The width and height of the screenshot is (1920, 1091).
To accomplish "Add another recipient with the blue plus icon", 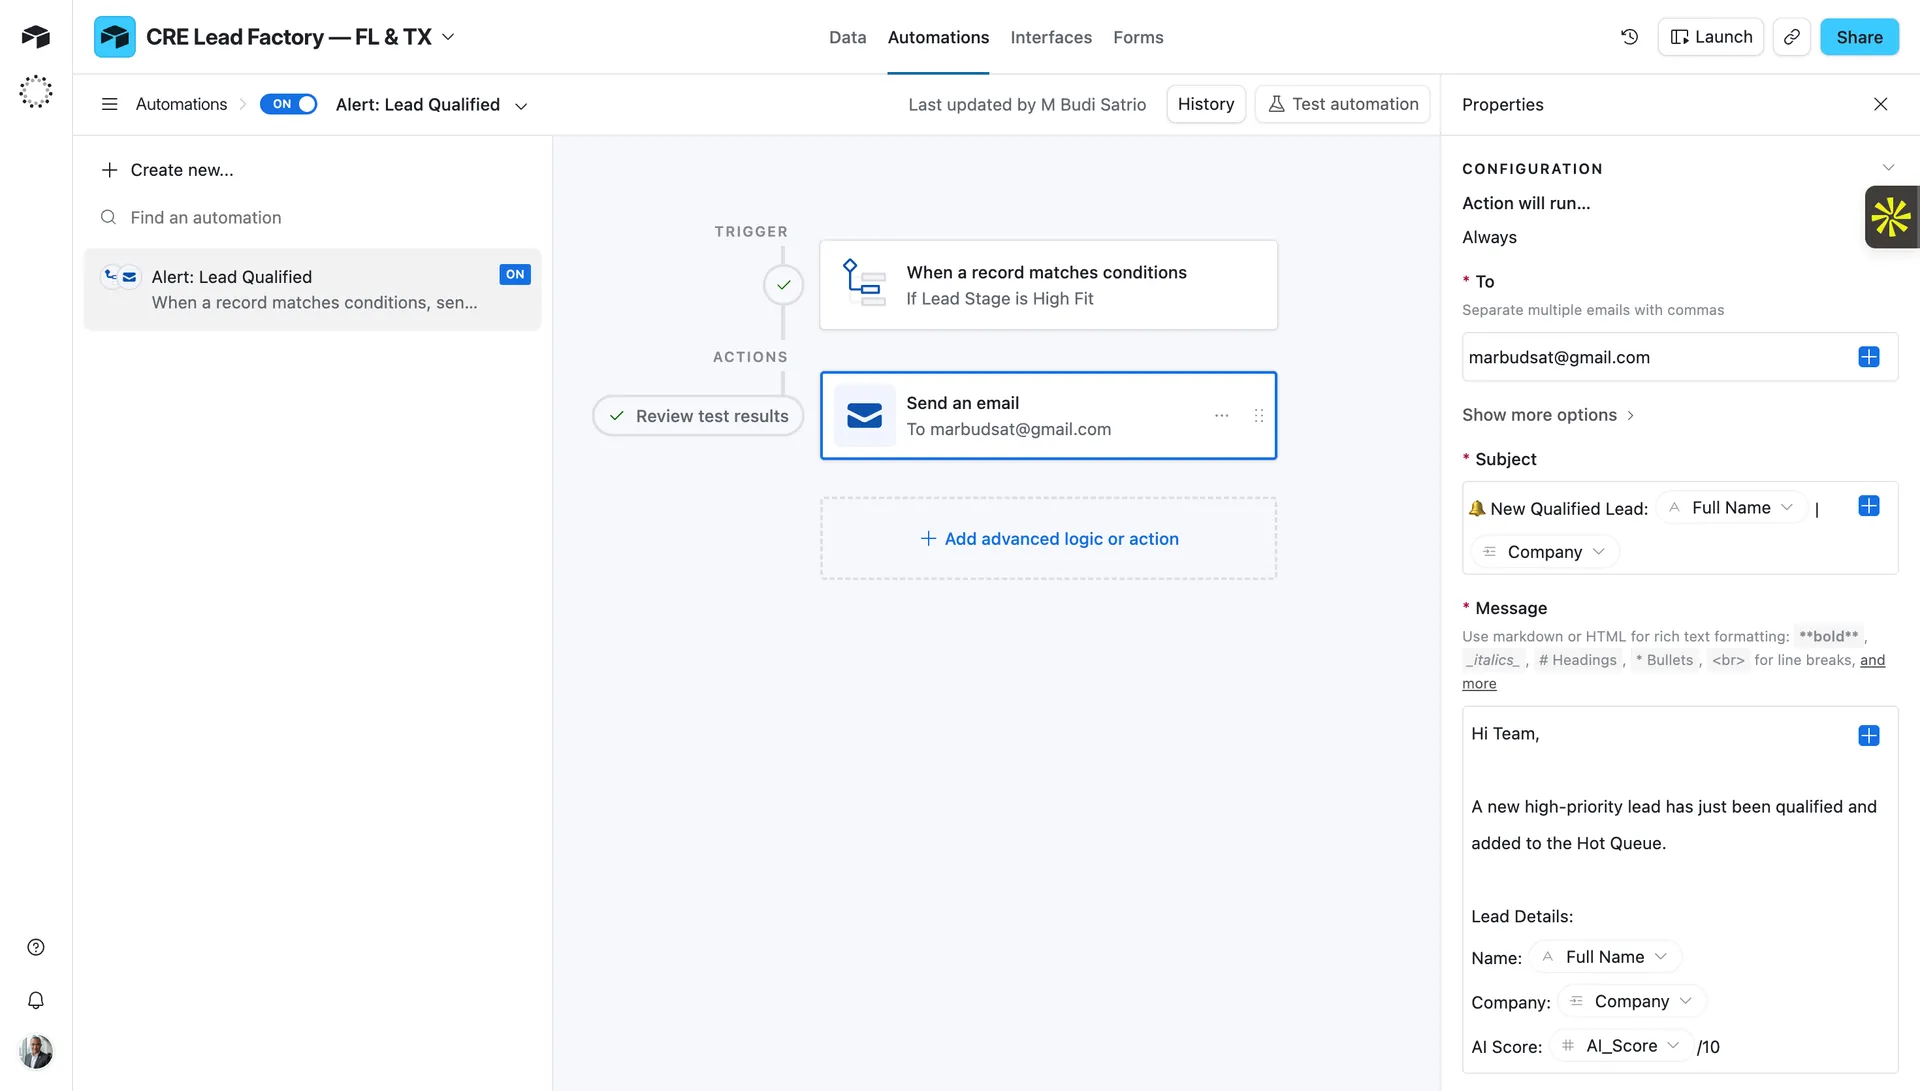I will pyautogui.click(x=1869, y=357).
